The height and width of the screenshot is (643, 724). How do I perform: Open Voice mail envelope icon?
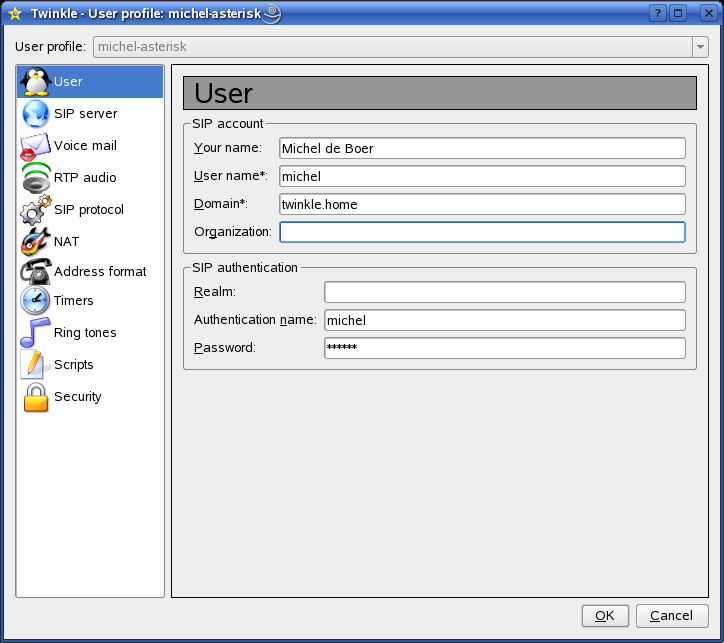click(x=36, y=146)
